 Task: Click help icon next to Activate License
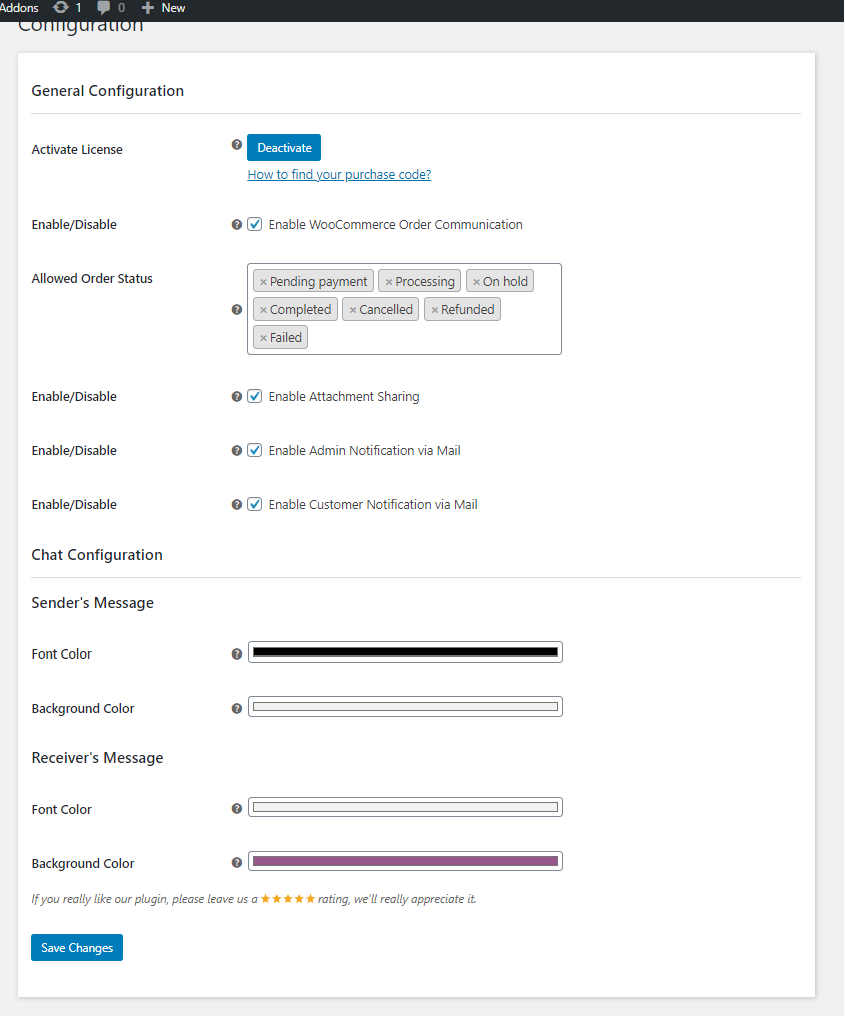coord(237,144)
